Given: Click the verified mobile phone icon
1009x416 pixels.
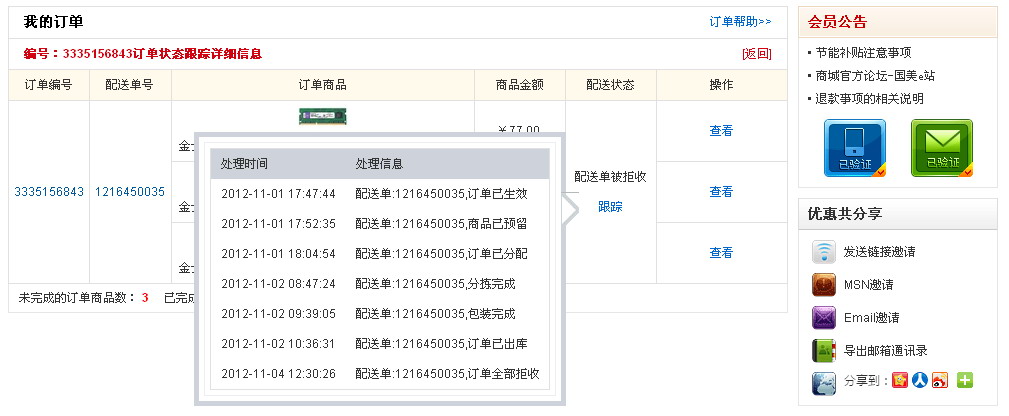Looking at the screenshot, I should [x=854, y=148].
